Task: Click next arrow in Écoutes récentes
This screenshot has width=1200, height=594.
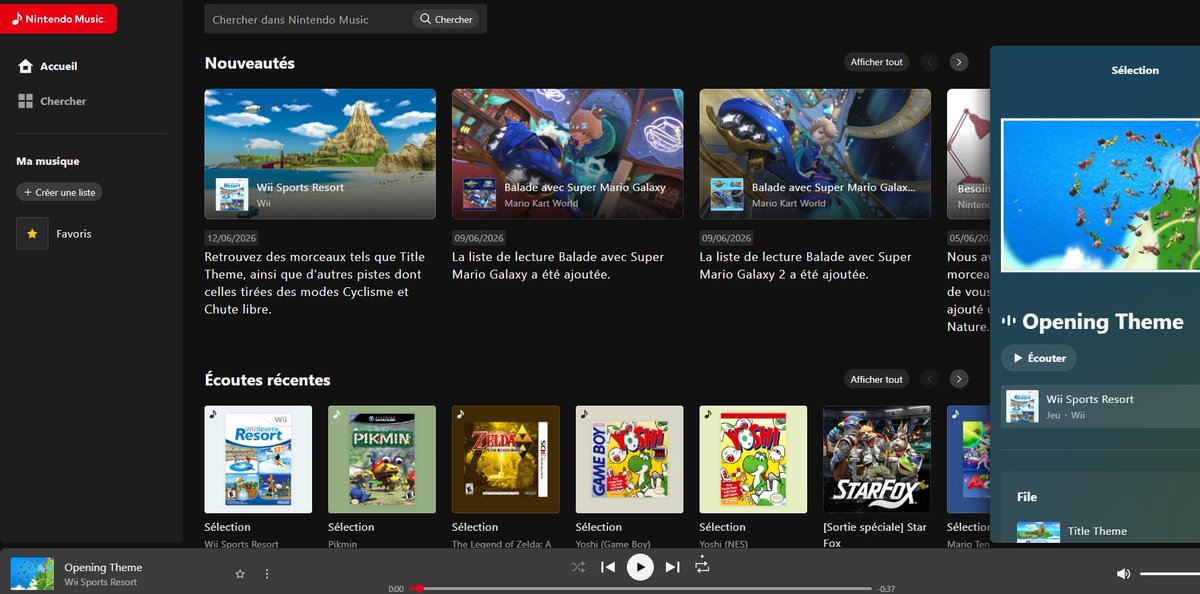Action: pyautogui.click(x=959, y=379)
